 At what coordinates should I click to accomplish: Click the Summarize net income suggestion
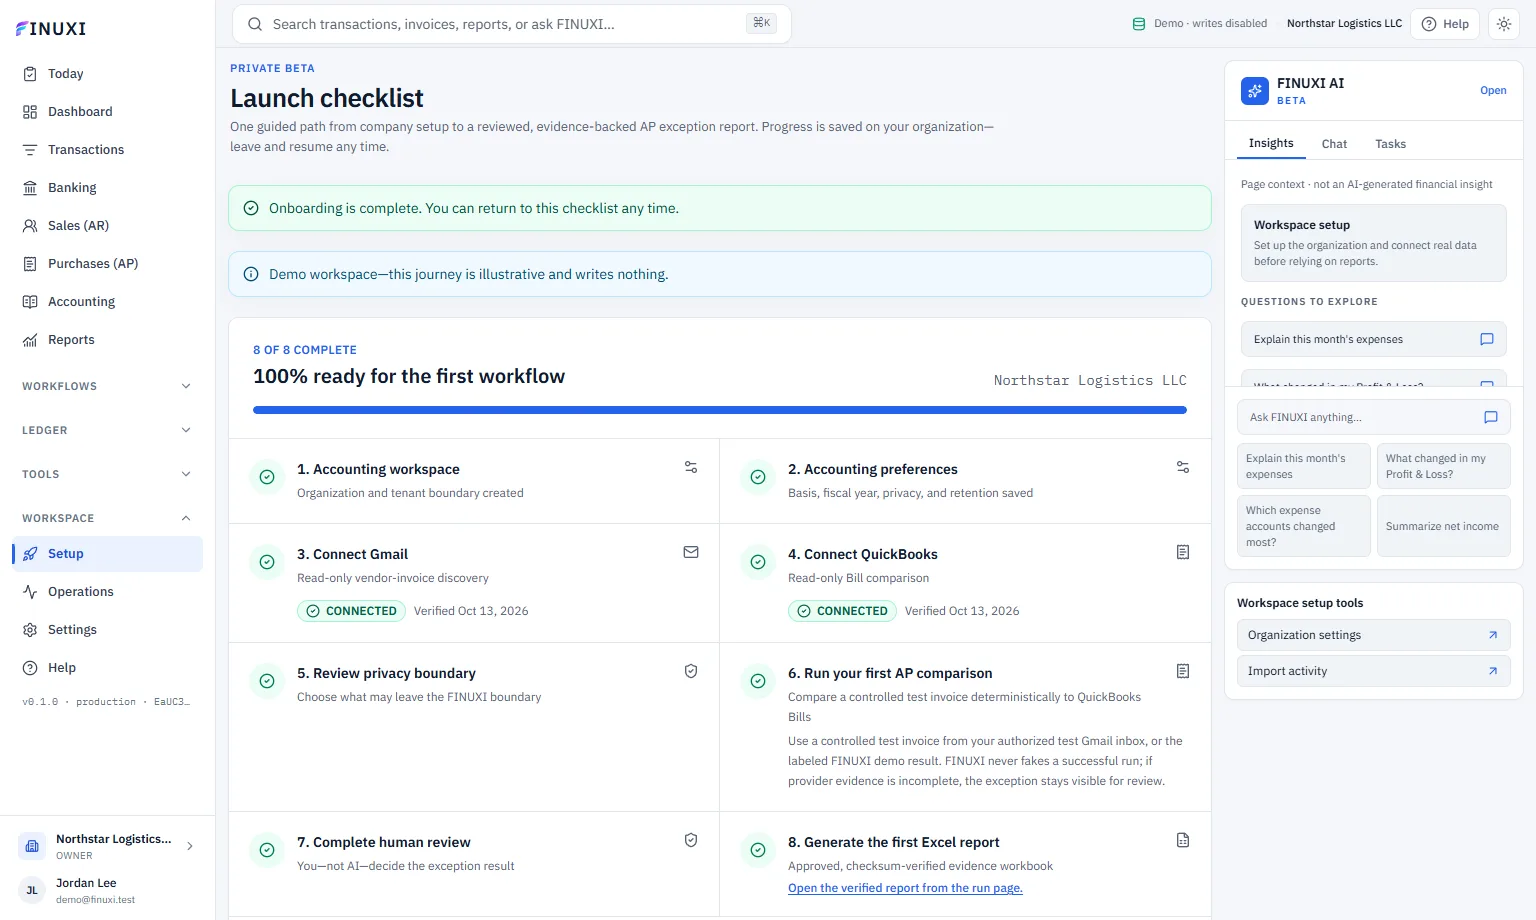(x=1443, y=526)
